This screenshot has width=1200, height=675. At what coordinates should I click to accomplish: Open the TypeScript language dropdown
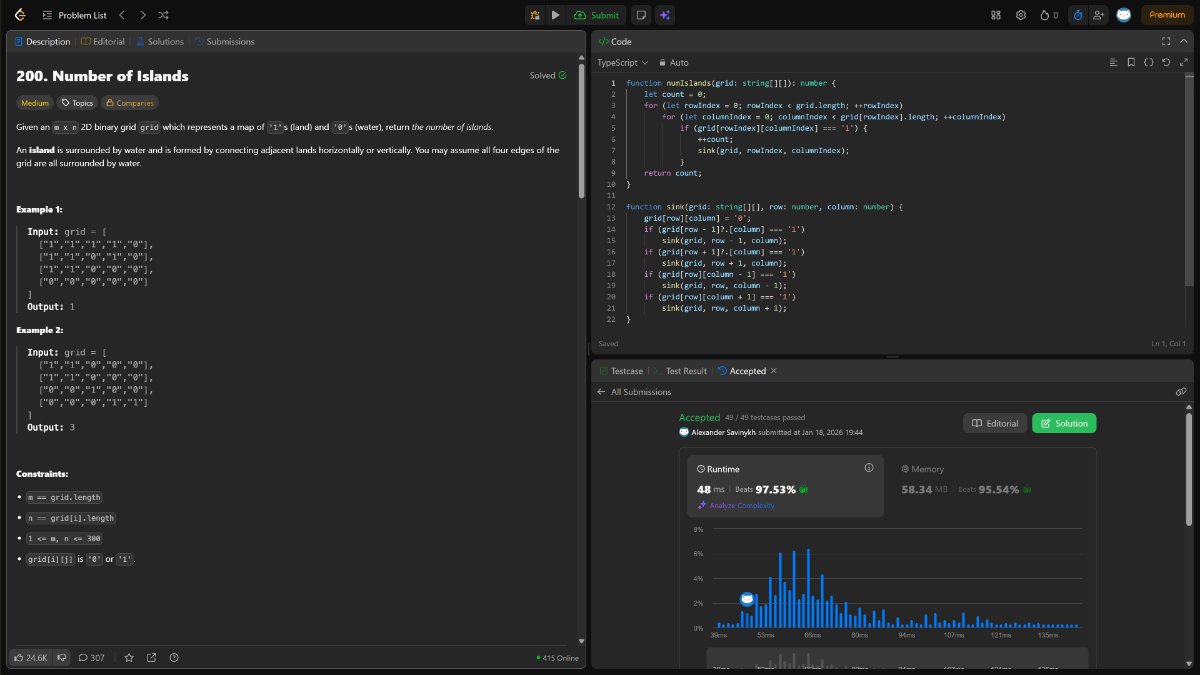point(622,62)
